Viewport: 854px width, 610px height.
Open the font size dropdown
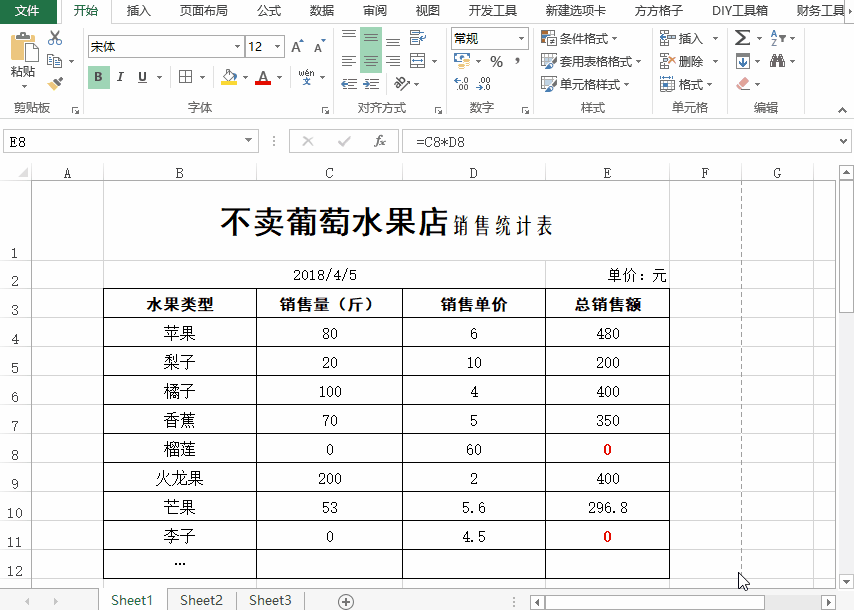[278, 47]
